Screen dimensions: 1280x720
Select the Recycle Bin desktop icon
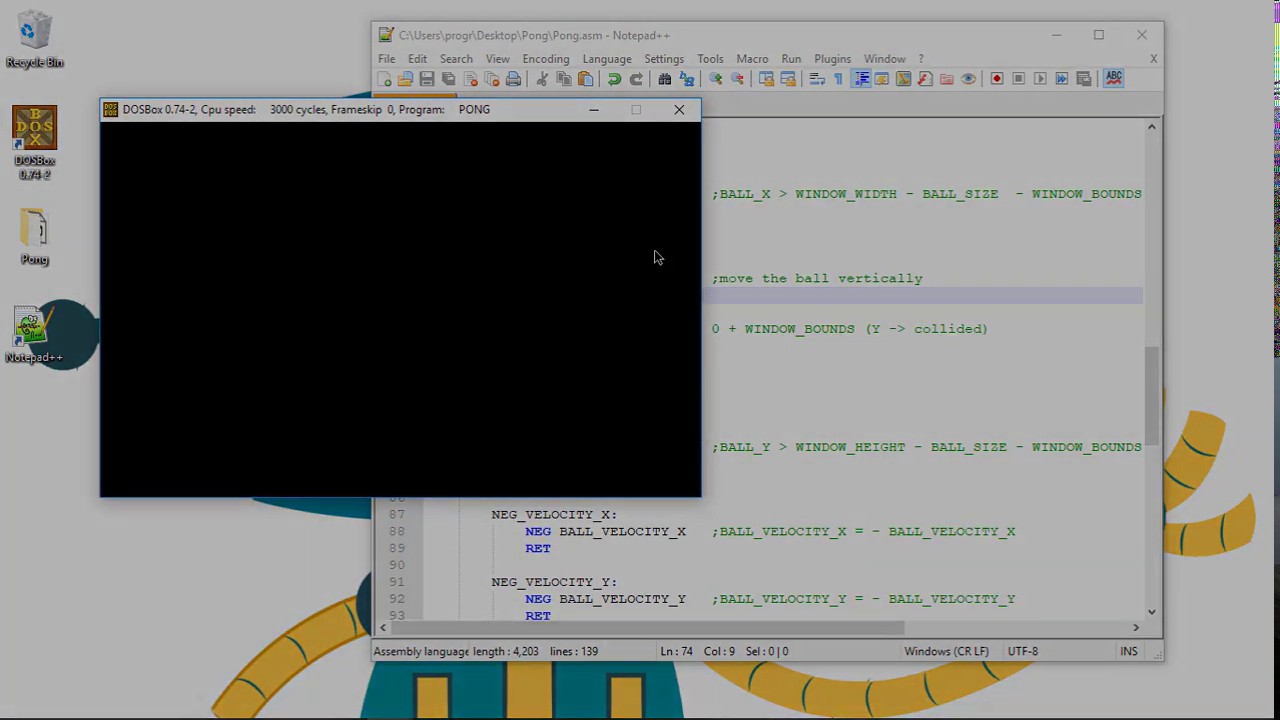pos(34,40)
